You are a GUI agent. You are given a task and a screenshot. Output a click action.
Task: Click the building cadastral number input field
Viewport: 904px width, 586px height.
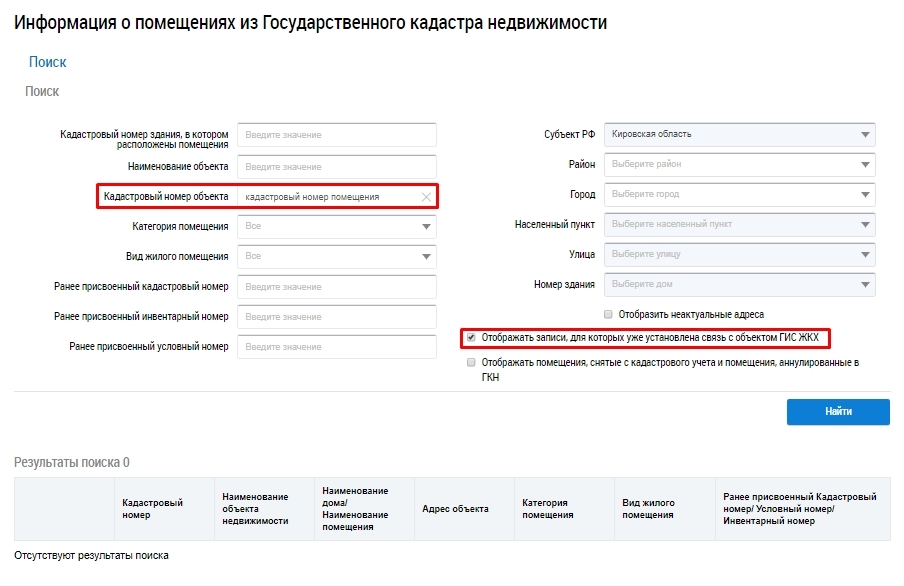(x=337, y=135)
